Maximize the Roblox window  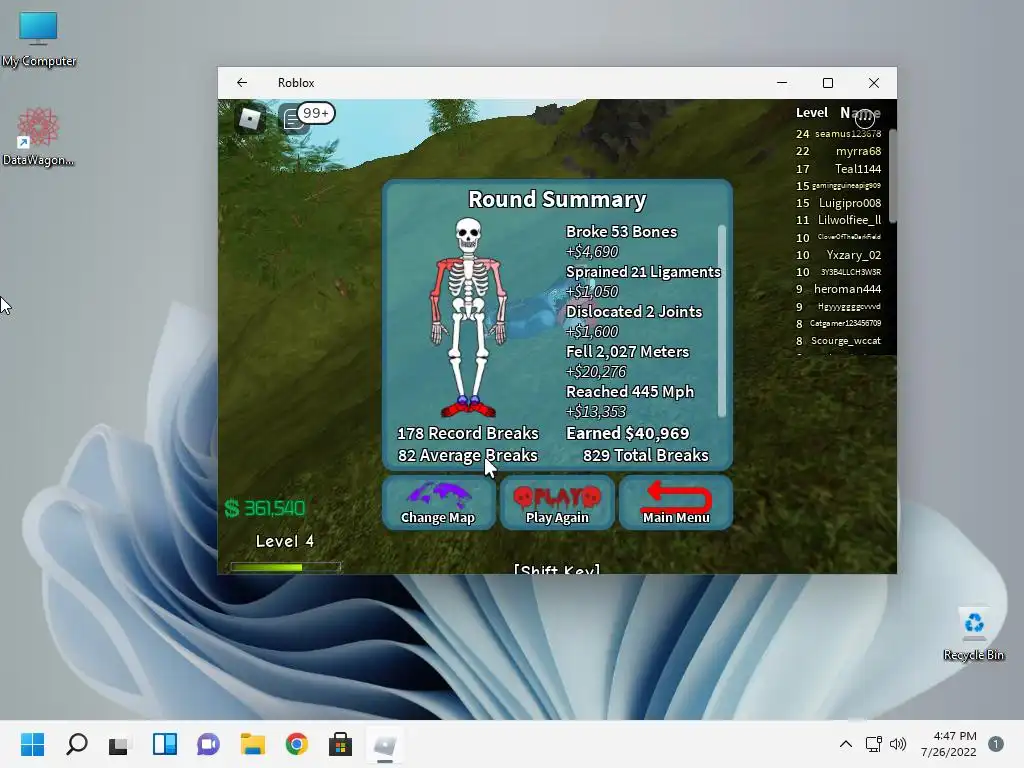coord(827,83)
